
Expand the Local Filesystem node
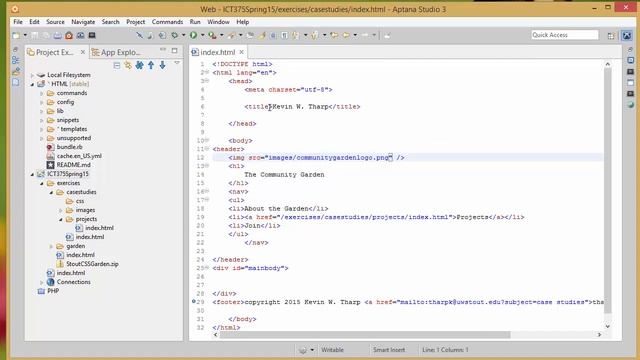pos(32,75)
